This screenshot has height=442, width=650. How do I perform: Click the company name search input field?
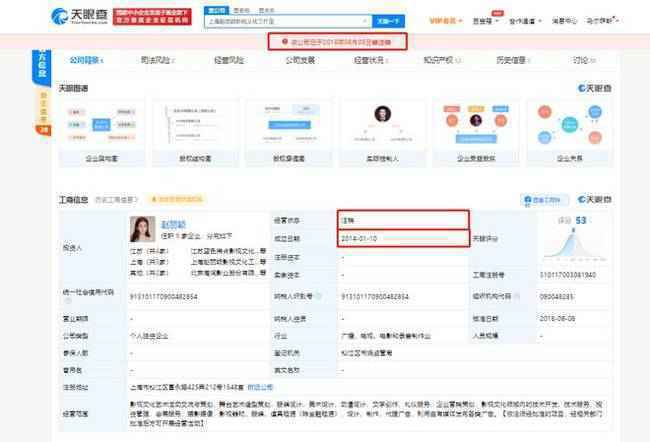284,19
